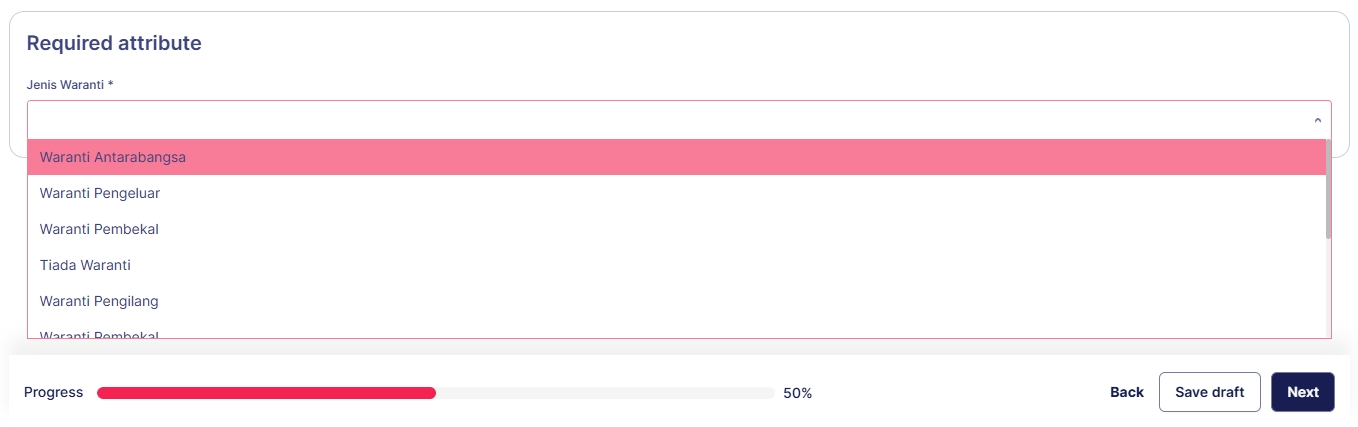Screen dimensions: 1358x427
Task: Click the filled red progress bar
Action: [266, 393]
